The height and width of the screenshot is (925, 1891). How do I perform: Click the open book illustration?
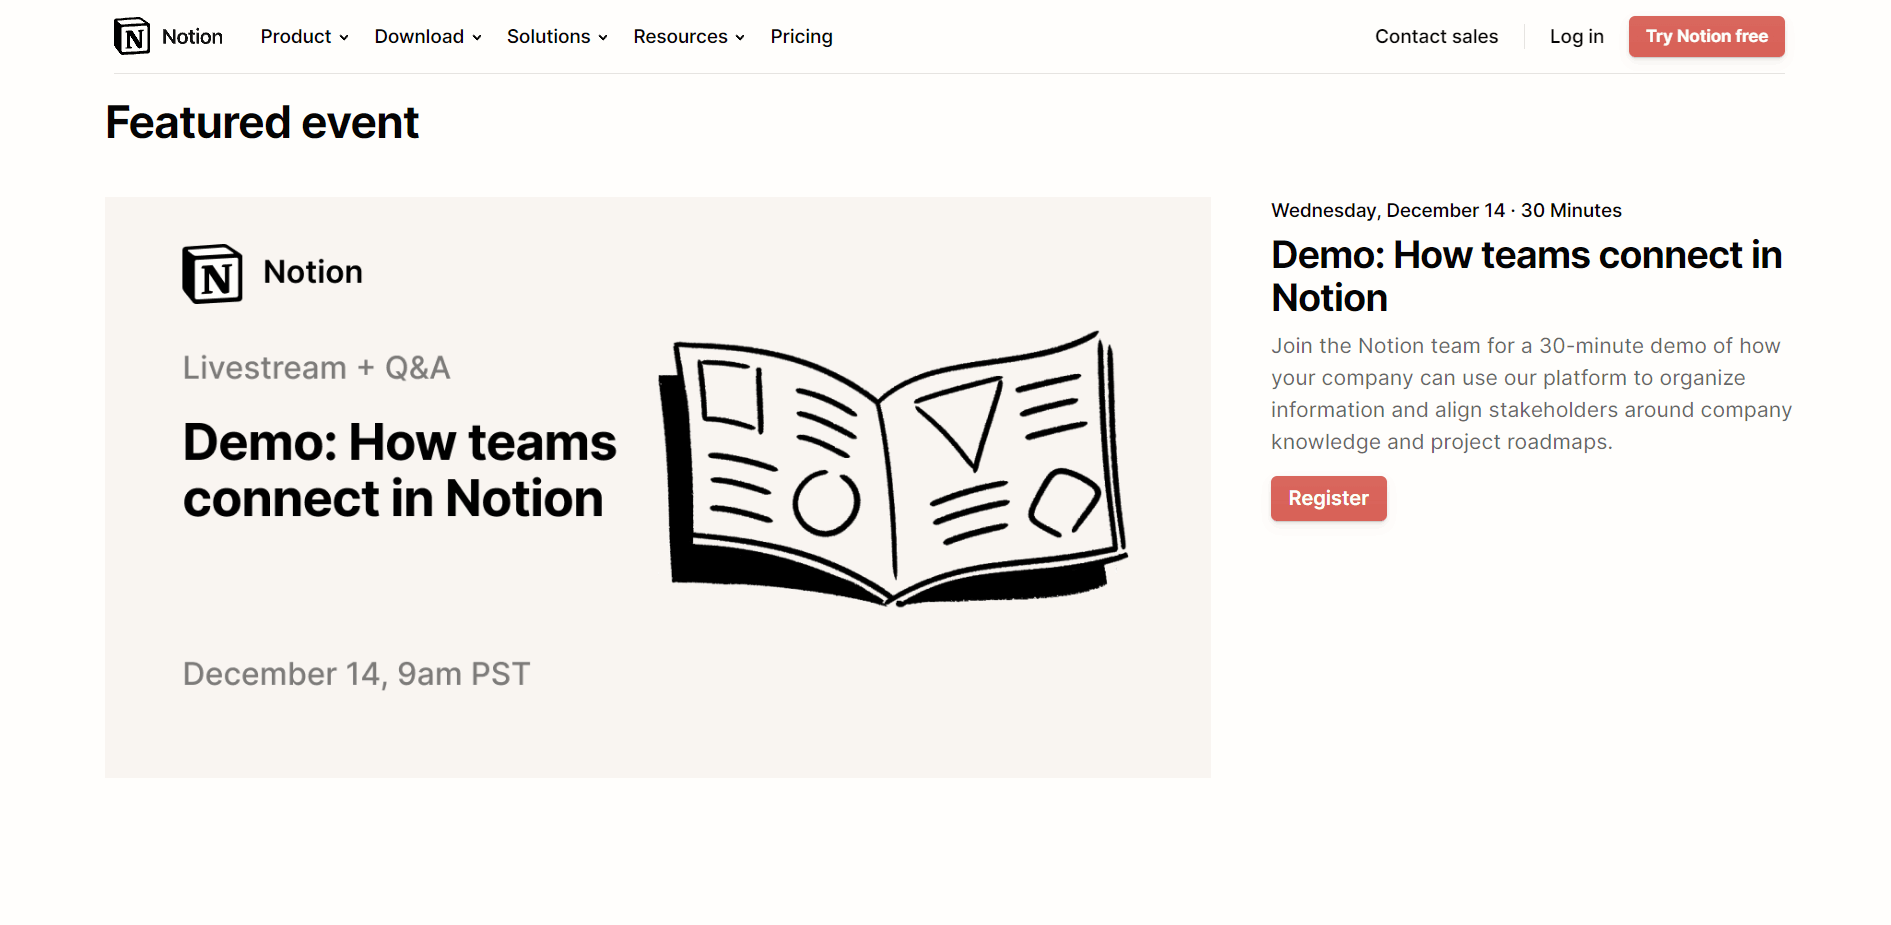pyautogui.click(x=893, y=468)
